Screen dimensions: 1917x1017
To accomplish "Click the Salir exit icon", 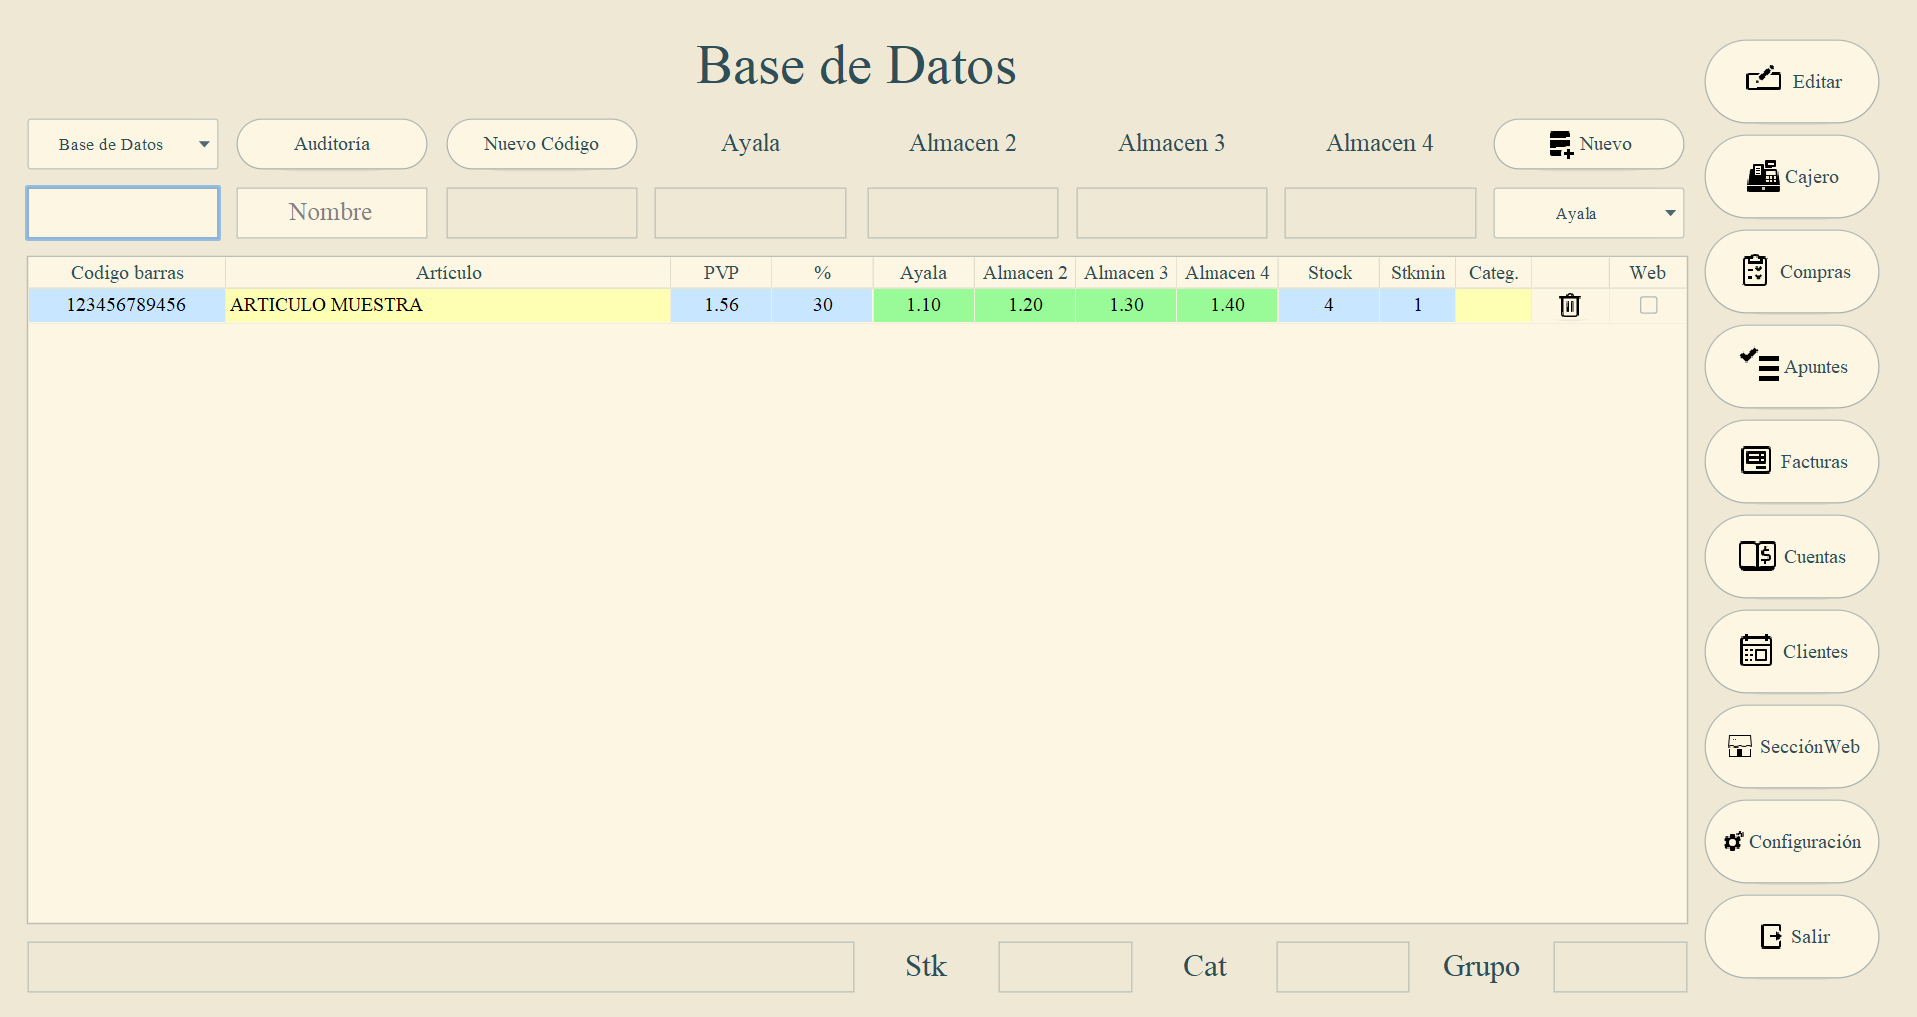I will tap(1771, 936).
